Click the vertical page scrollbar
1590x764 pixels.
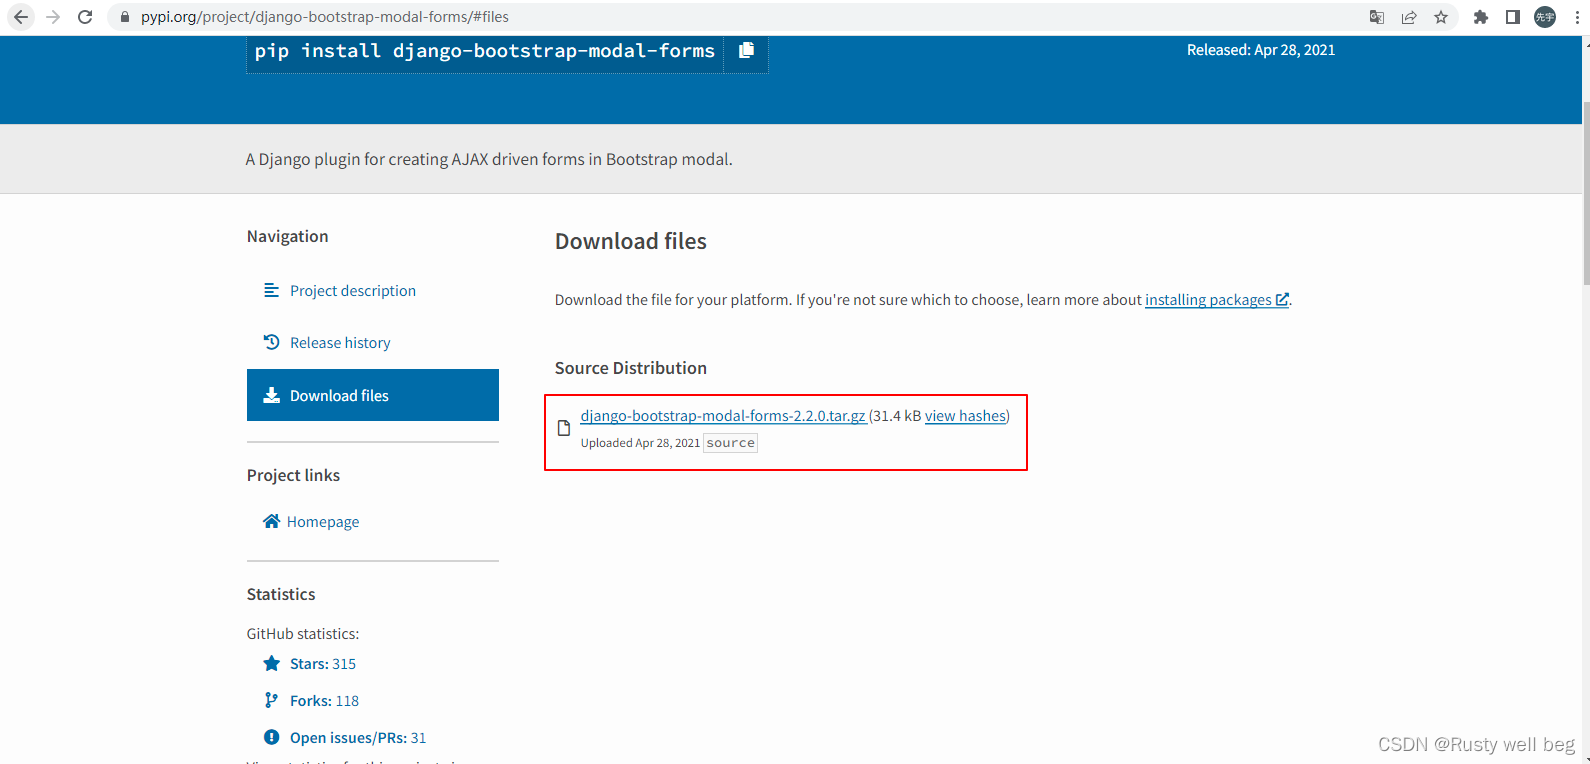coord(1586,193)
